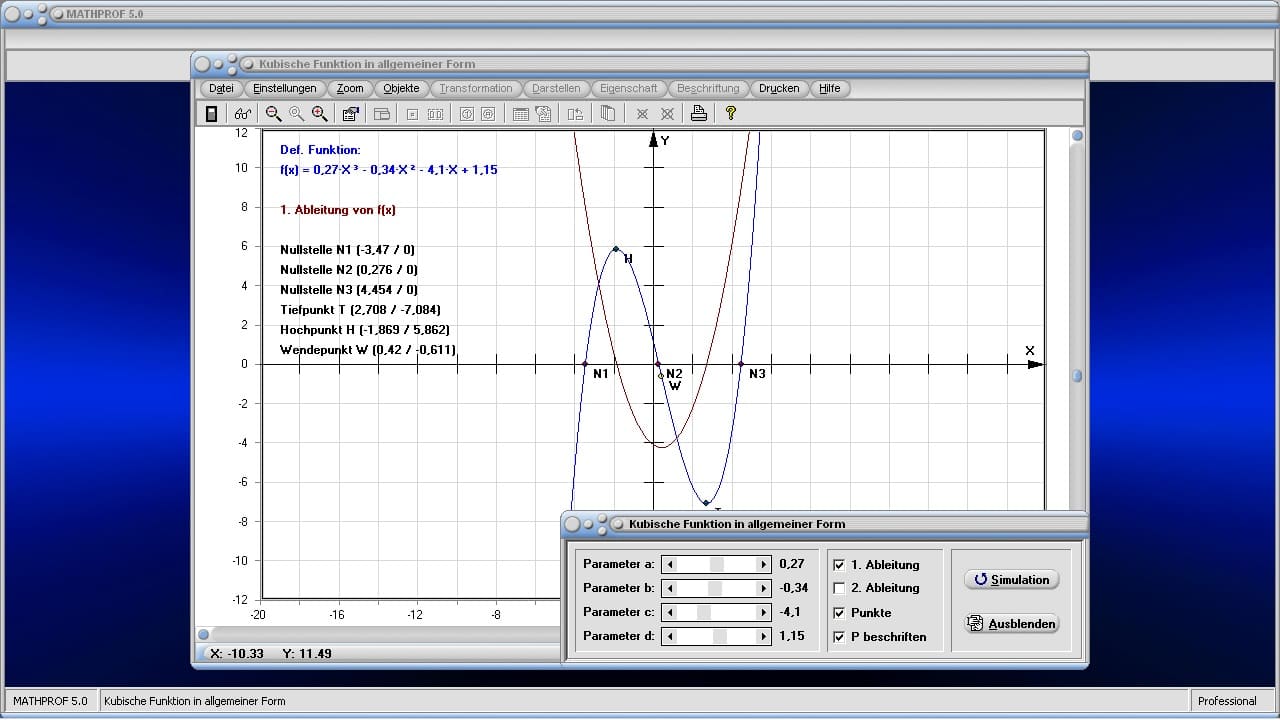Open the Datei menu
Screen dimensions: 1280x720
(221, 88)
